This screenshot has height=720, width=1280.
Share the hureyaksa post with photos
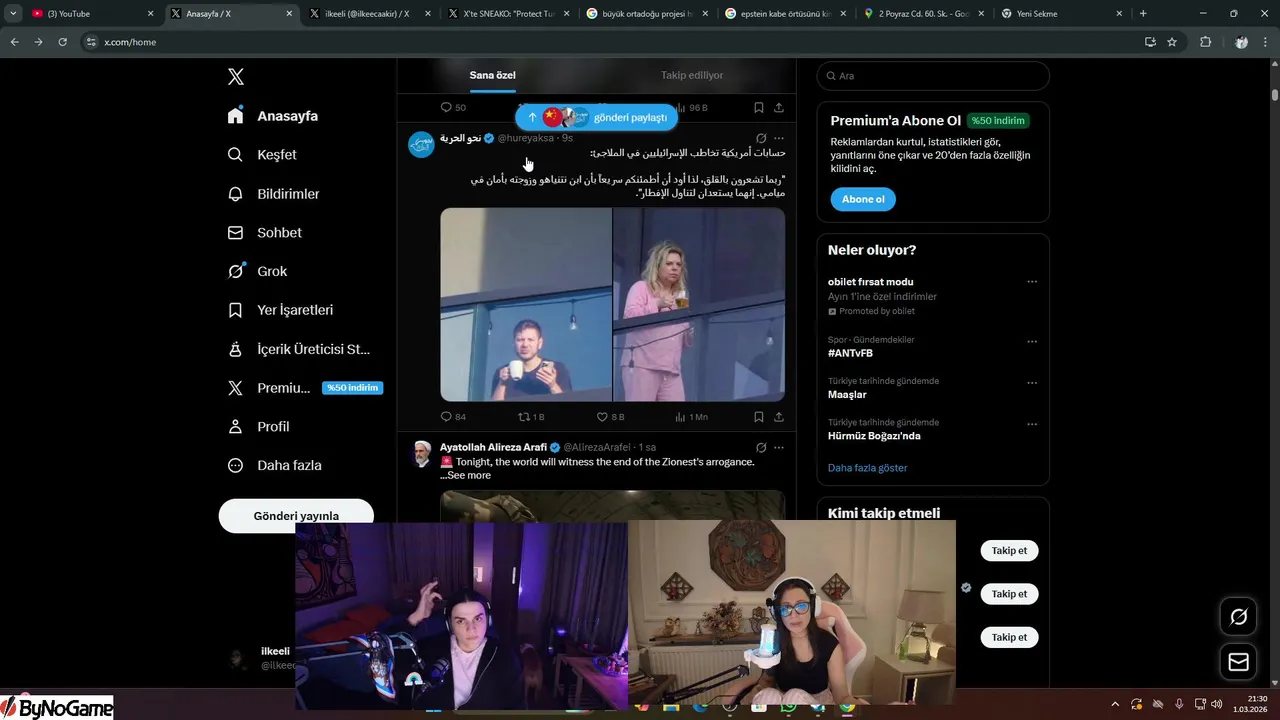(779, 417)
